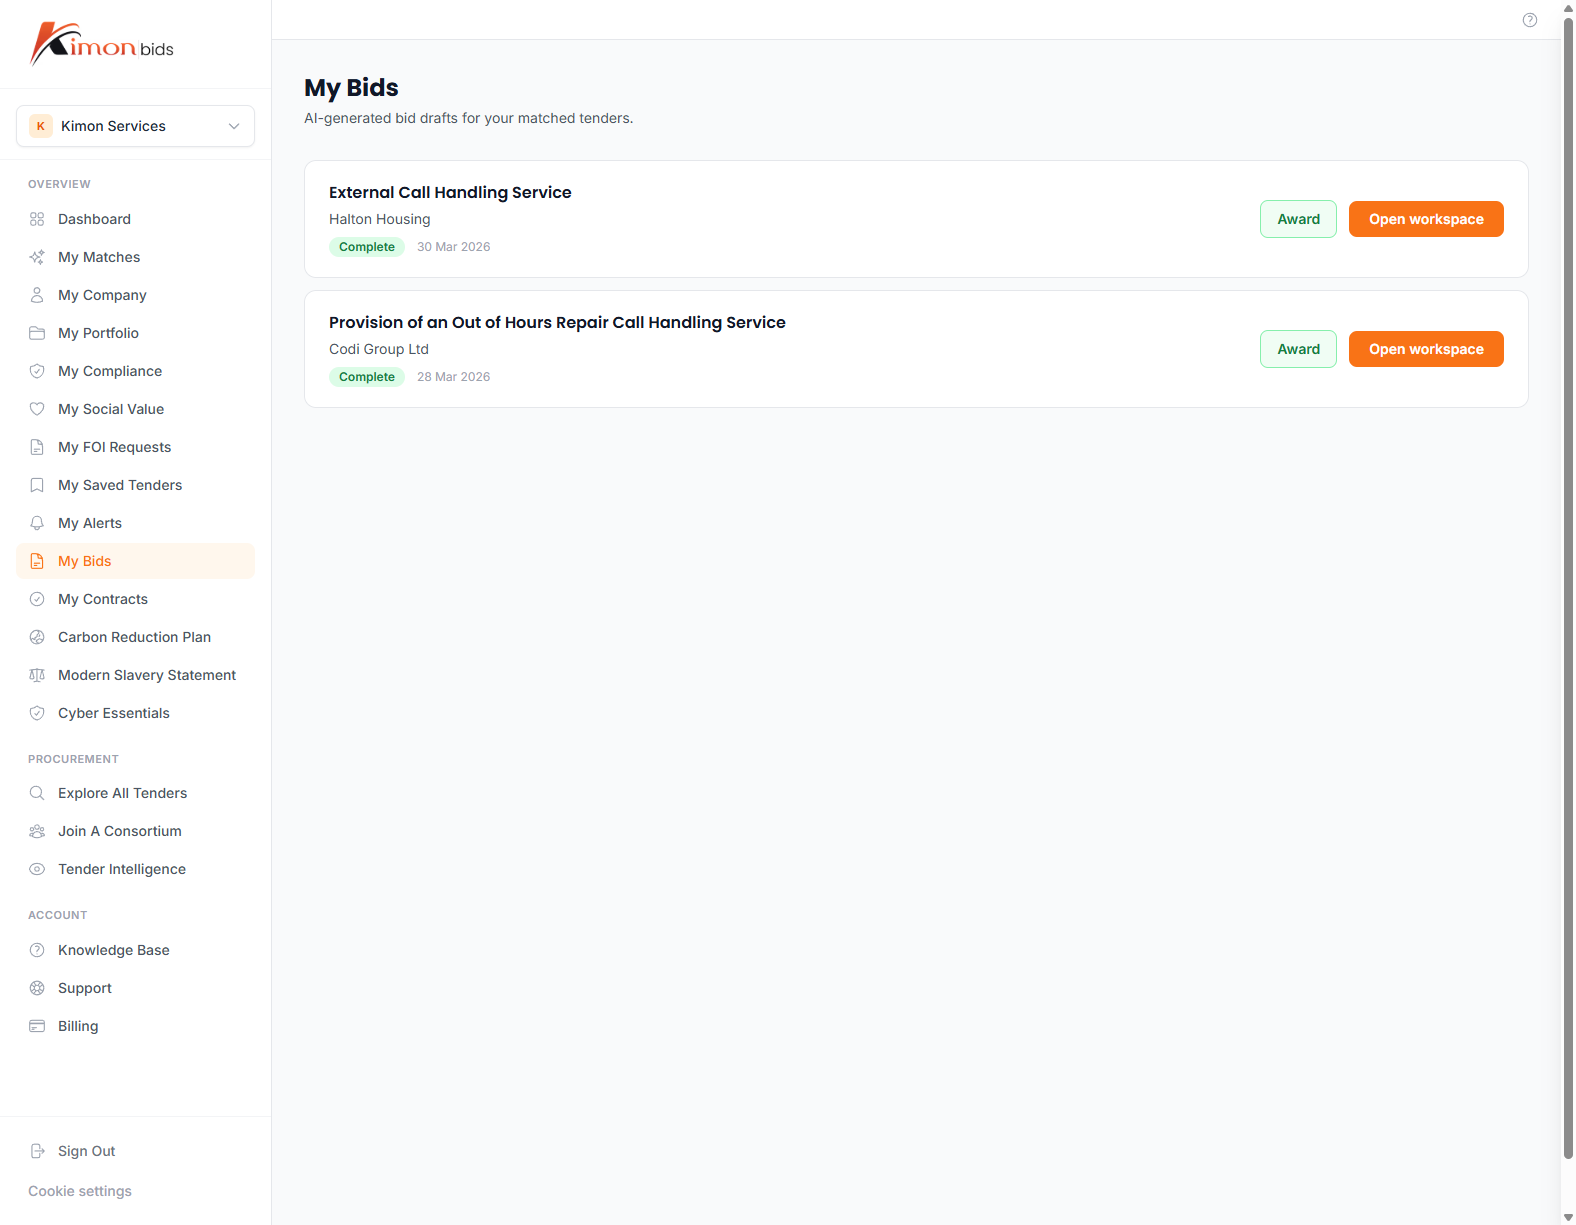
Task: Click the My Compliance shield icon
Action: (37, 371)
